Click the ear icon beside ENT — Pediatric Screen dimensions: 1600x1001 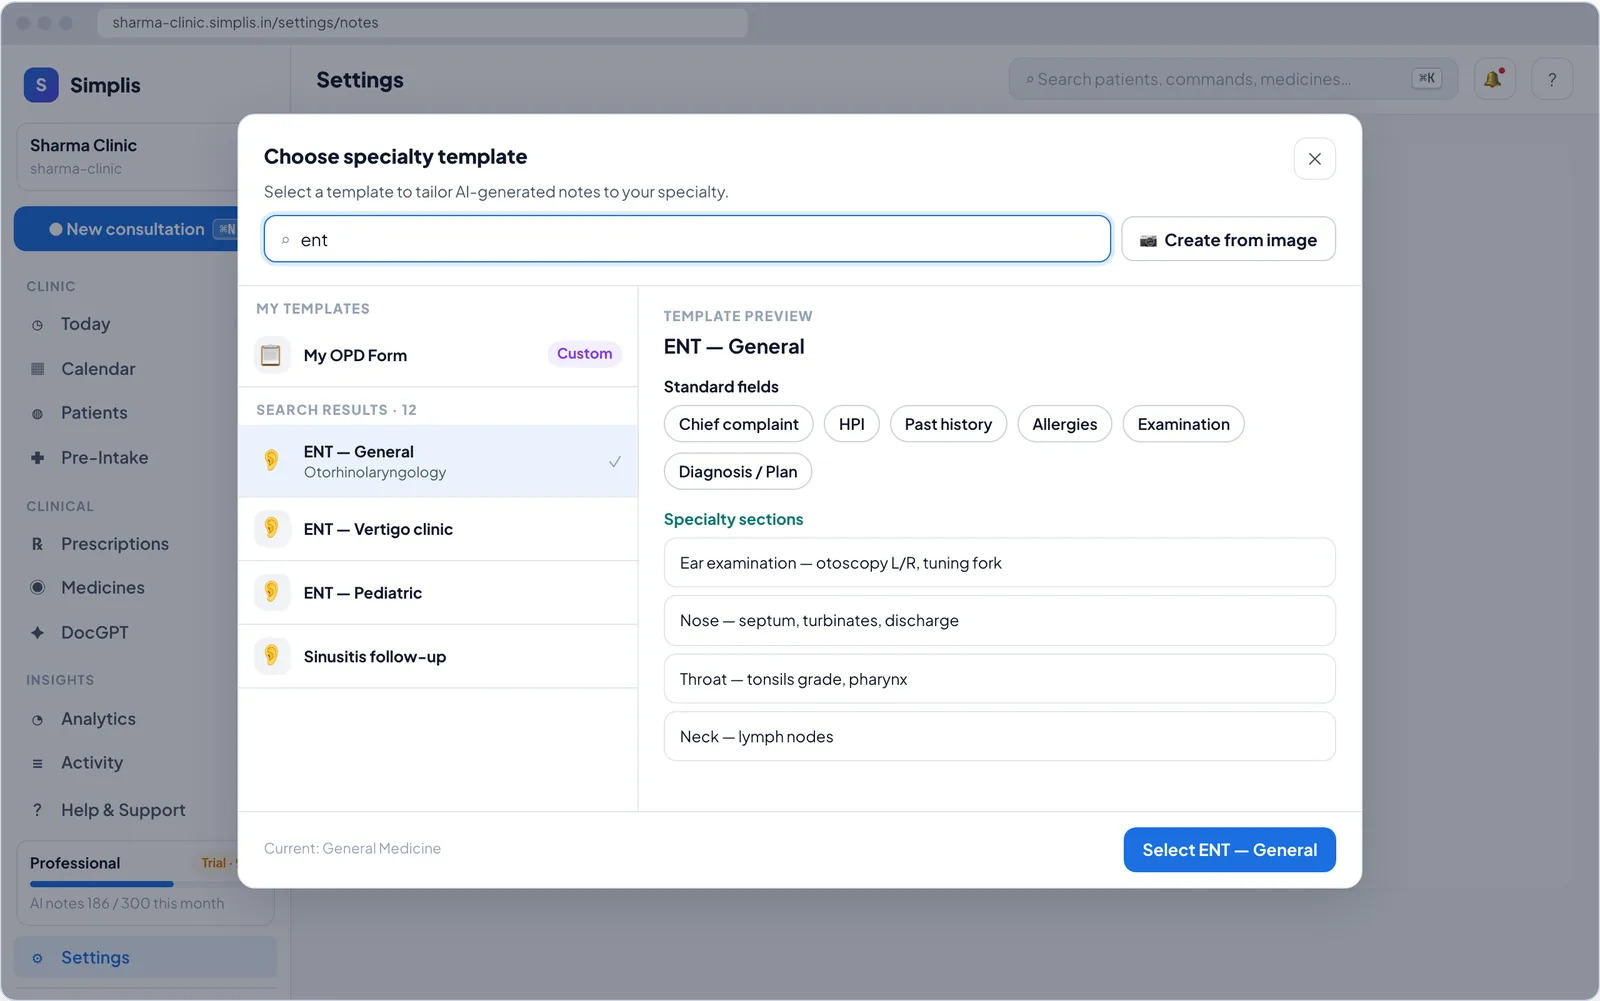click(x=271, y=592)
